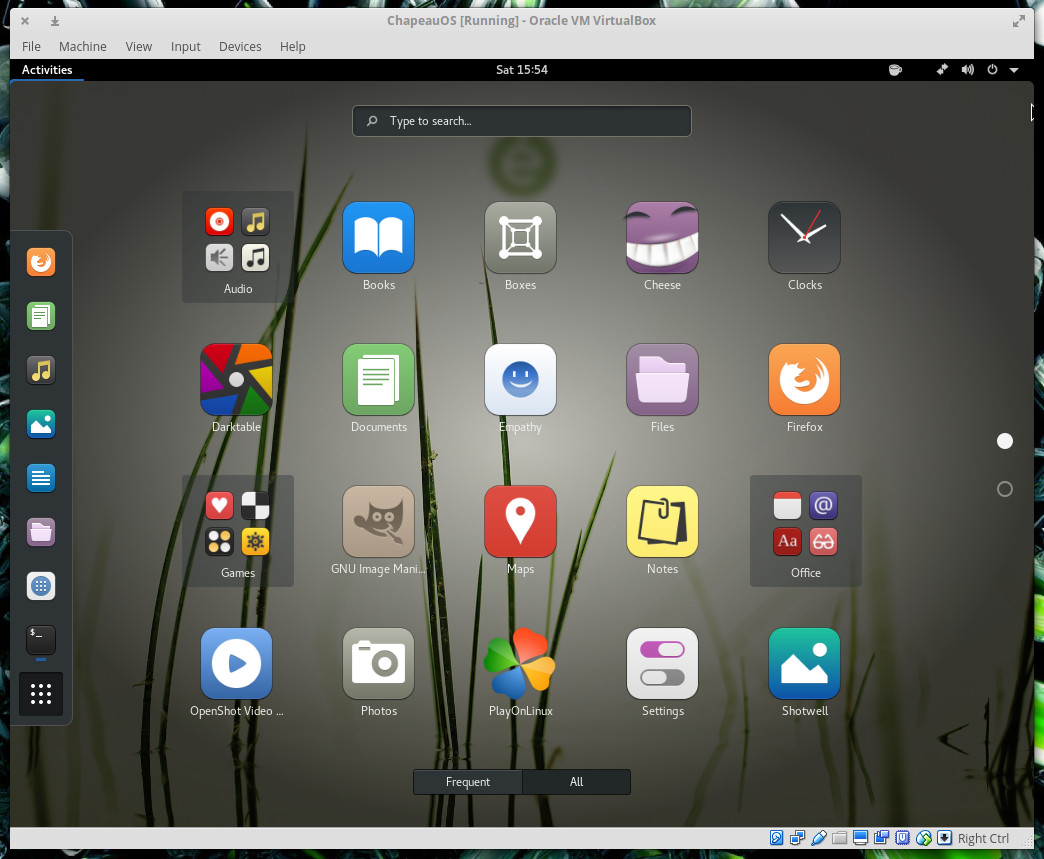Open Files folder icon in dash
The height and width of the screenshot is (859, 1044).
coord(41,531)
